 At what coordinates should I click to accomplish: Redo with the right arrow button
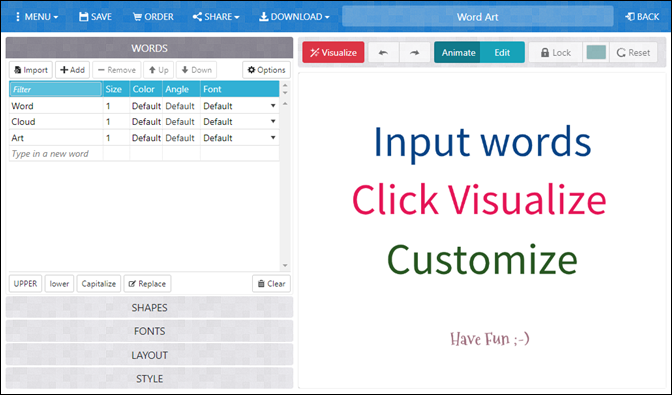coord(414,52)
